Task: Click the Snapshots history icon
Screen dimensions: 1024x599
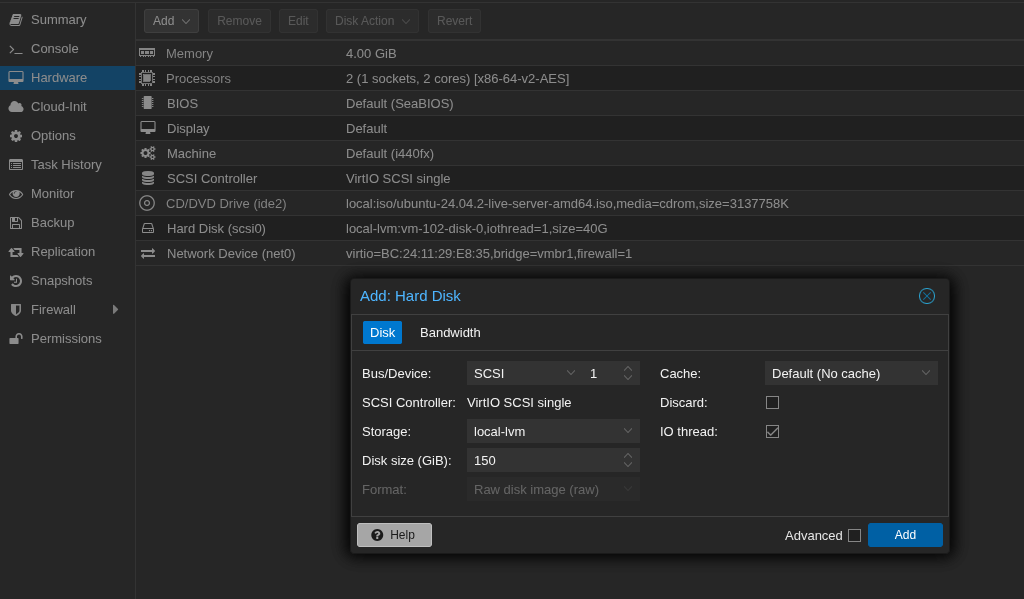Action: tap(16, 281)
